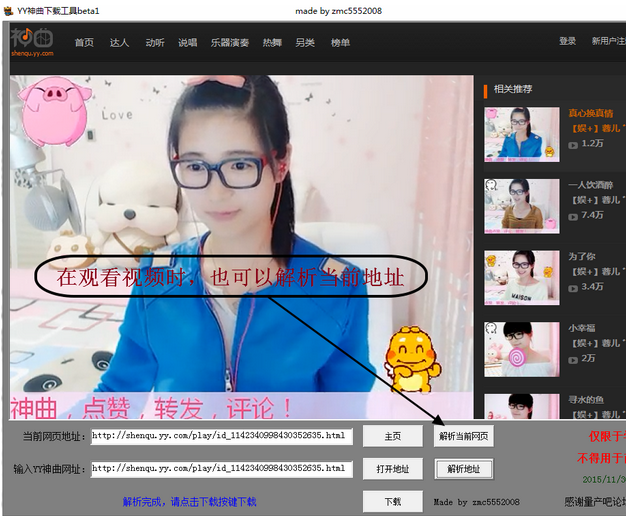Click the 登录 login link
The width and height of the screenshot is (626, 516).
[567, 41]
